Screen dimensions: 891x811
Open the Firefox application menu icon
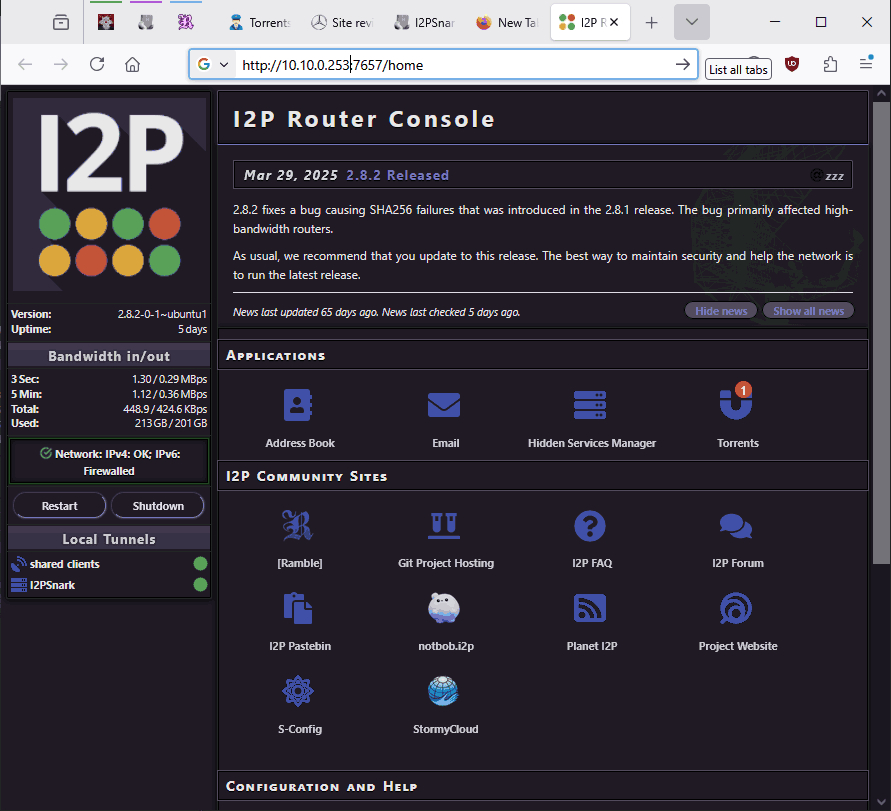[866, 63]
